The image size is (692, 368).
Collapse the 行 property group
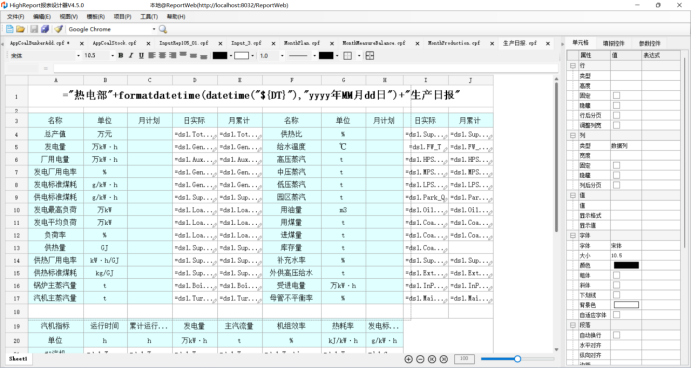point(572,65)
